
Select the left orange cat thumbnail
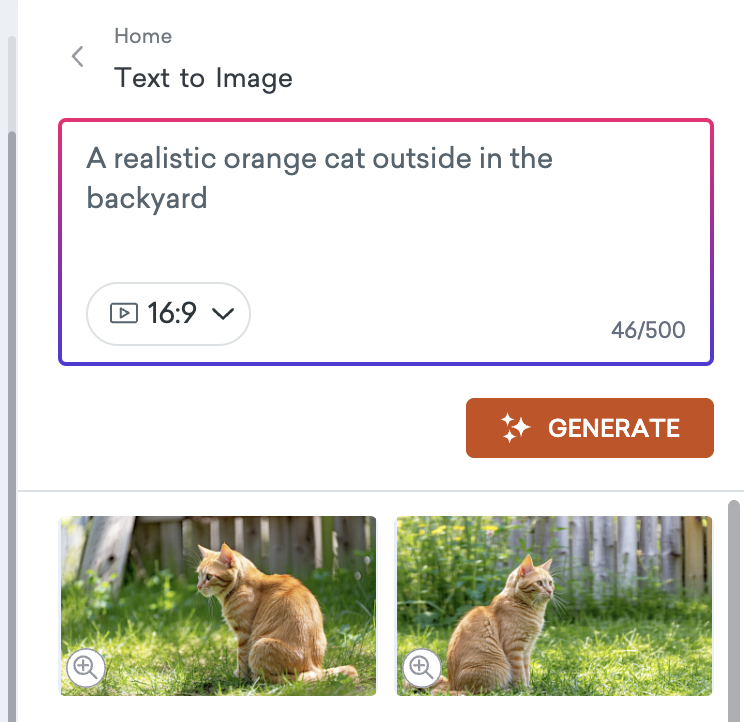pyautogui.click(x=218, y=605)
